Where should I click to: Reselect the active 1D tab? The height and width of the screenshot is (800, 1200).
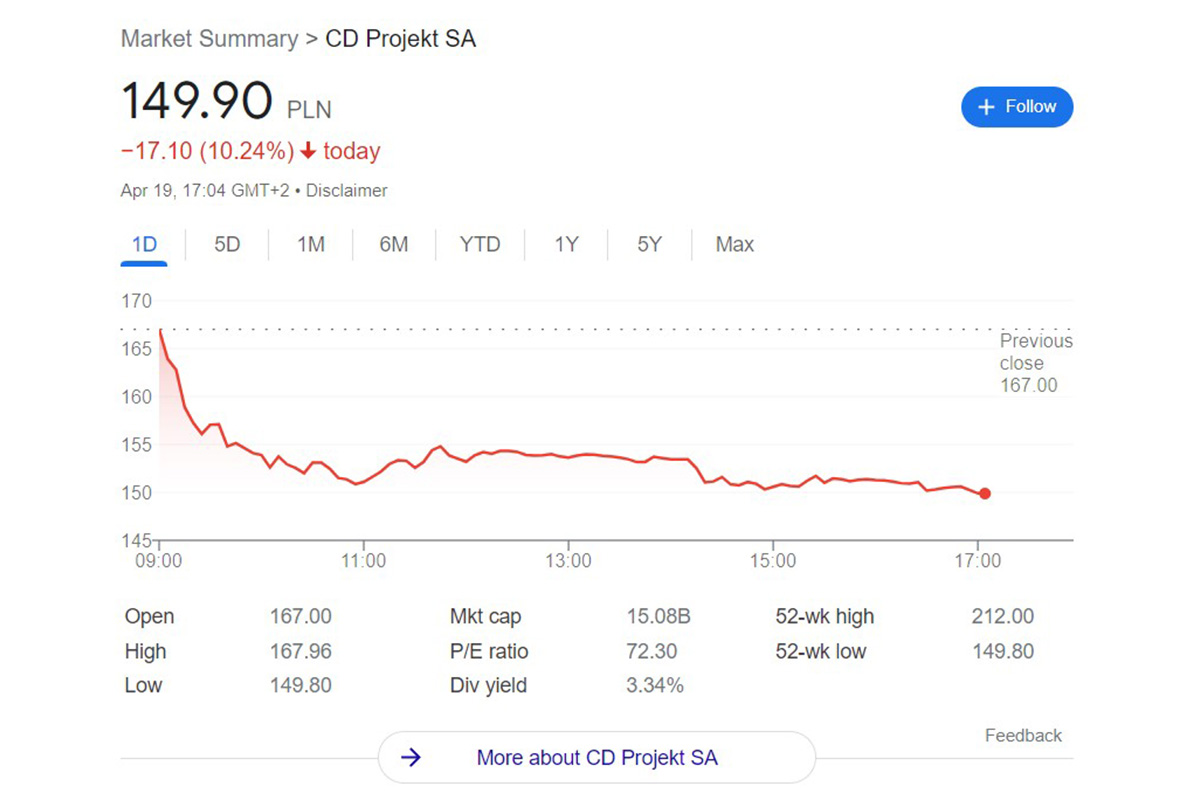coord(144,244)
